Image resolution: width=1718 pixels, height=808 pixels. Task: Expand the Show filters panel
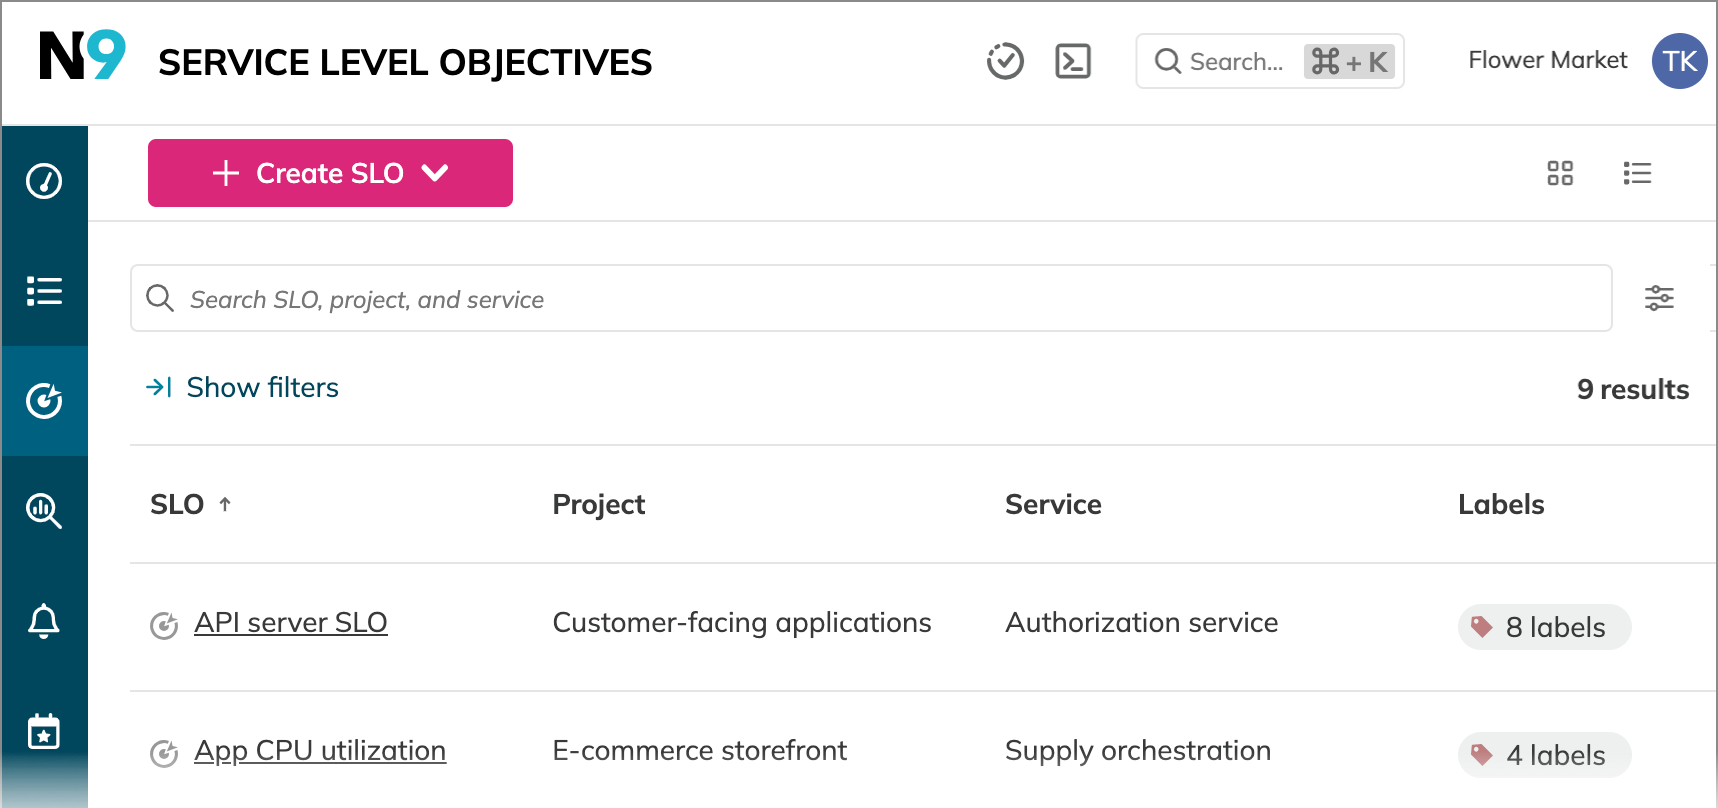[243, 387]
